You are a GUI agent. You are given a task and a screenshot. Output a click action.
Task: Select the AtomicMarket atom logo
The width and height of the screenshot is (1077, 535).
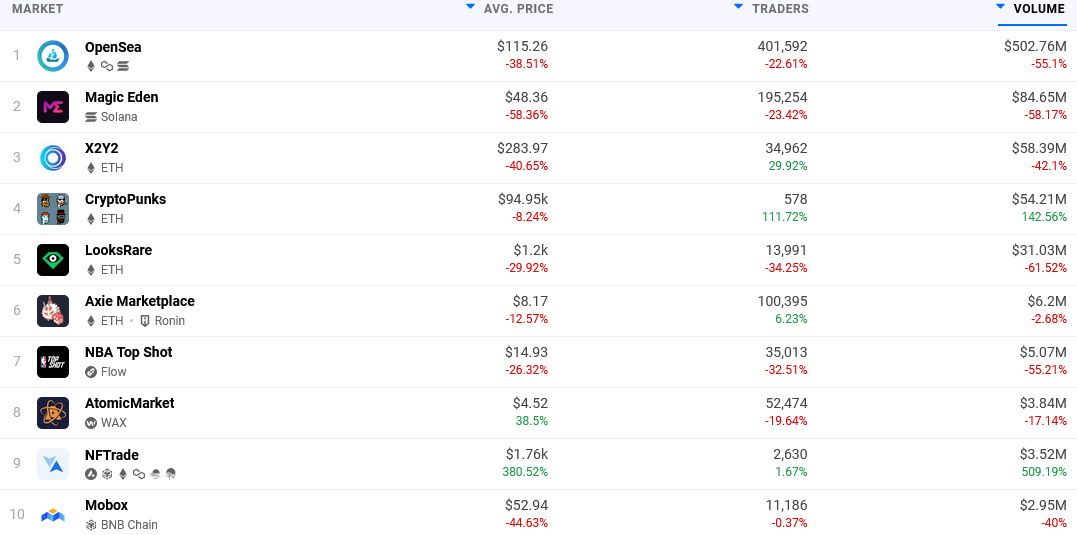[x=53, y=413]
